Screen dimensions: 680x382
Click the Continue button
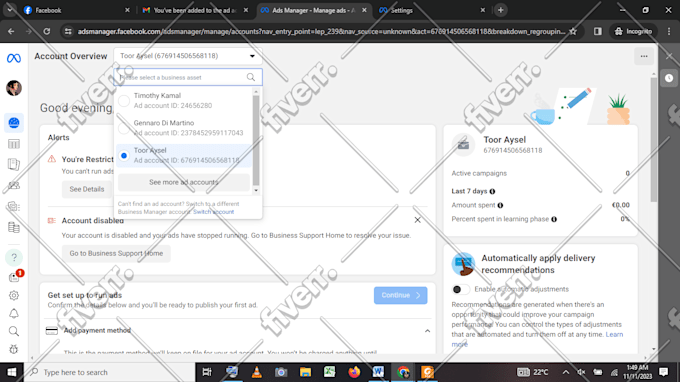click(400, 295)
